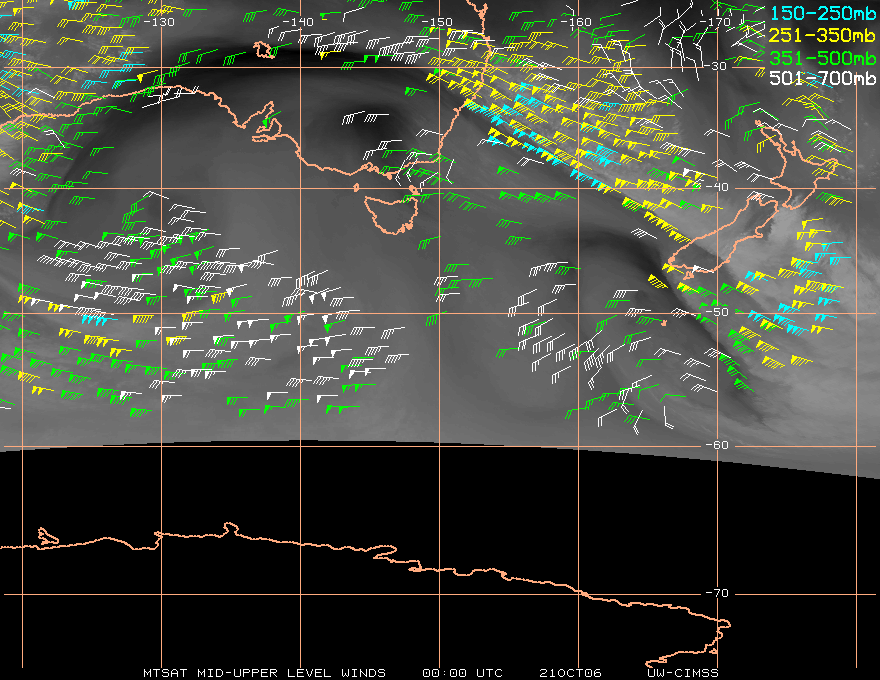The height and width of the screenshot is (680, 880).
Task: Click the green 351-500mb legend label
Action: tap(822, 57)
